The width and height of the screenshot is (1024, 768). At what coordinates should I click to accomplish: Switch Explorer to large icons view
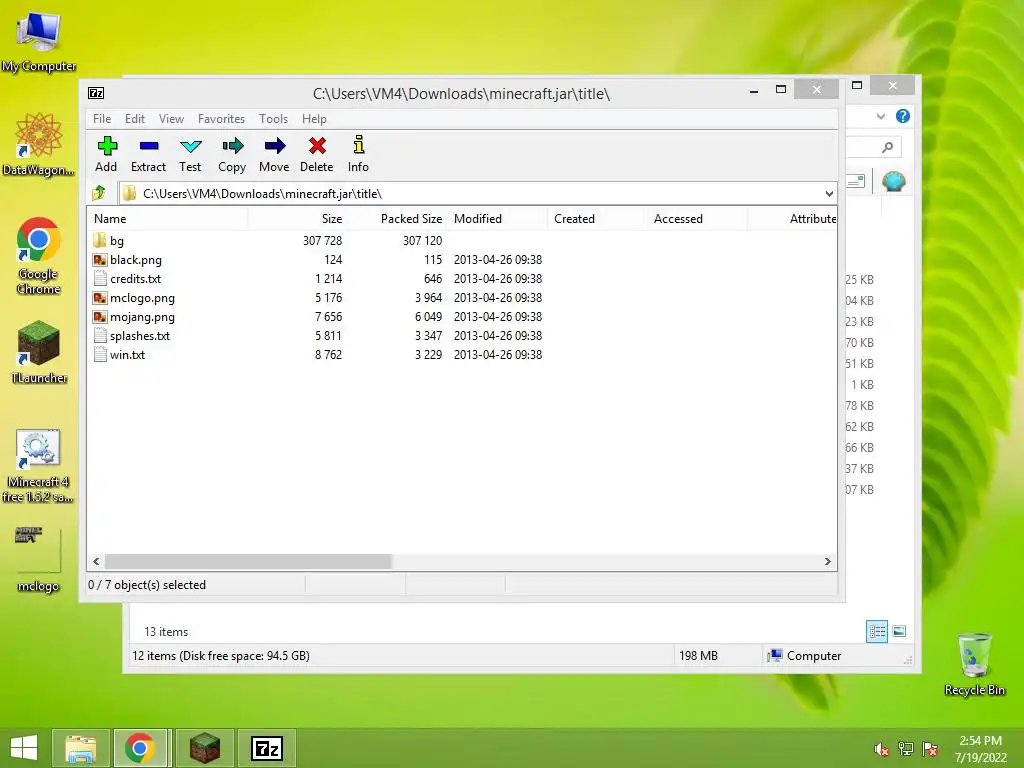click(899, 631)
